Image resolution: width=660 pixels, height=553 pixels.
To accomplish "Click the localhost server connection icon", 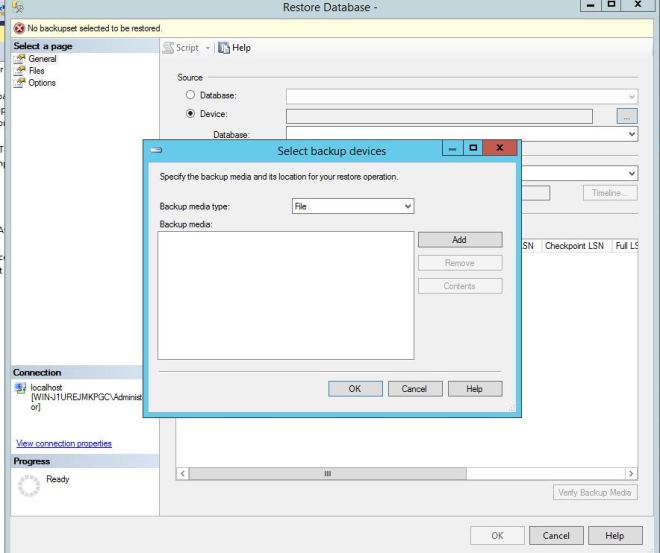I will point(20,388).
